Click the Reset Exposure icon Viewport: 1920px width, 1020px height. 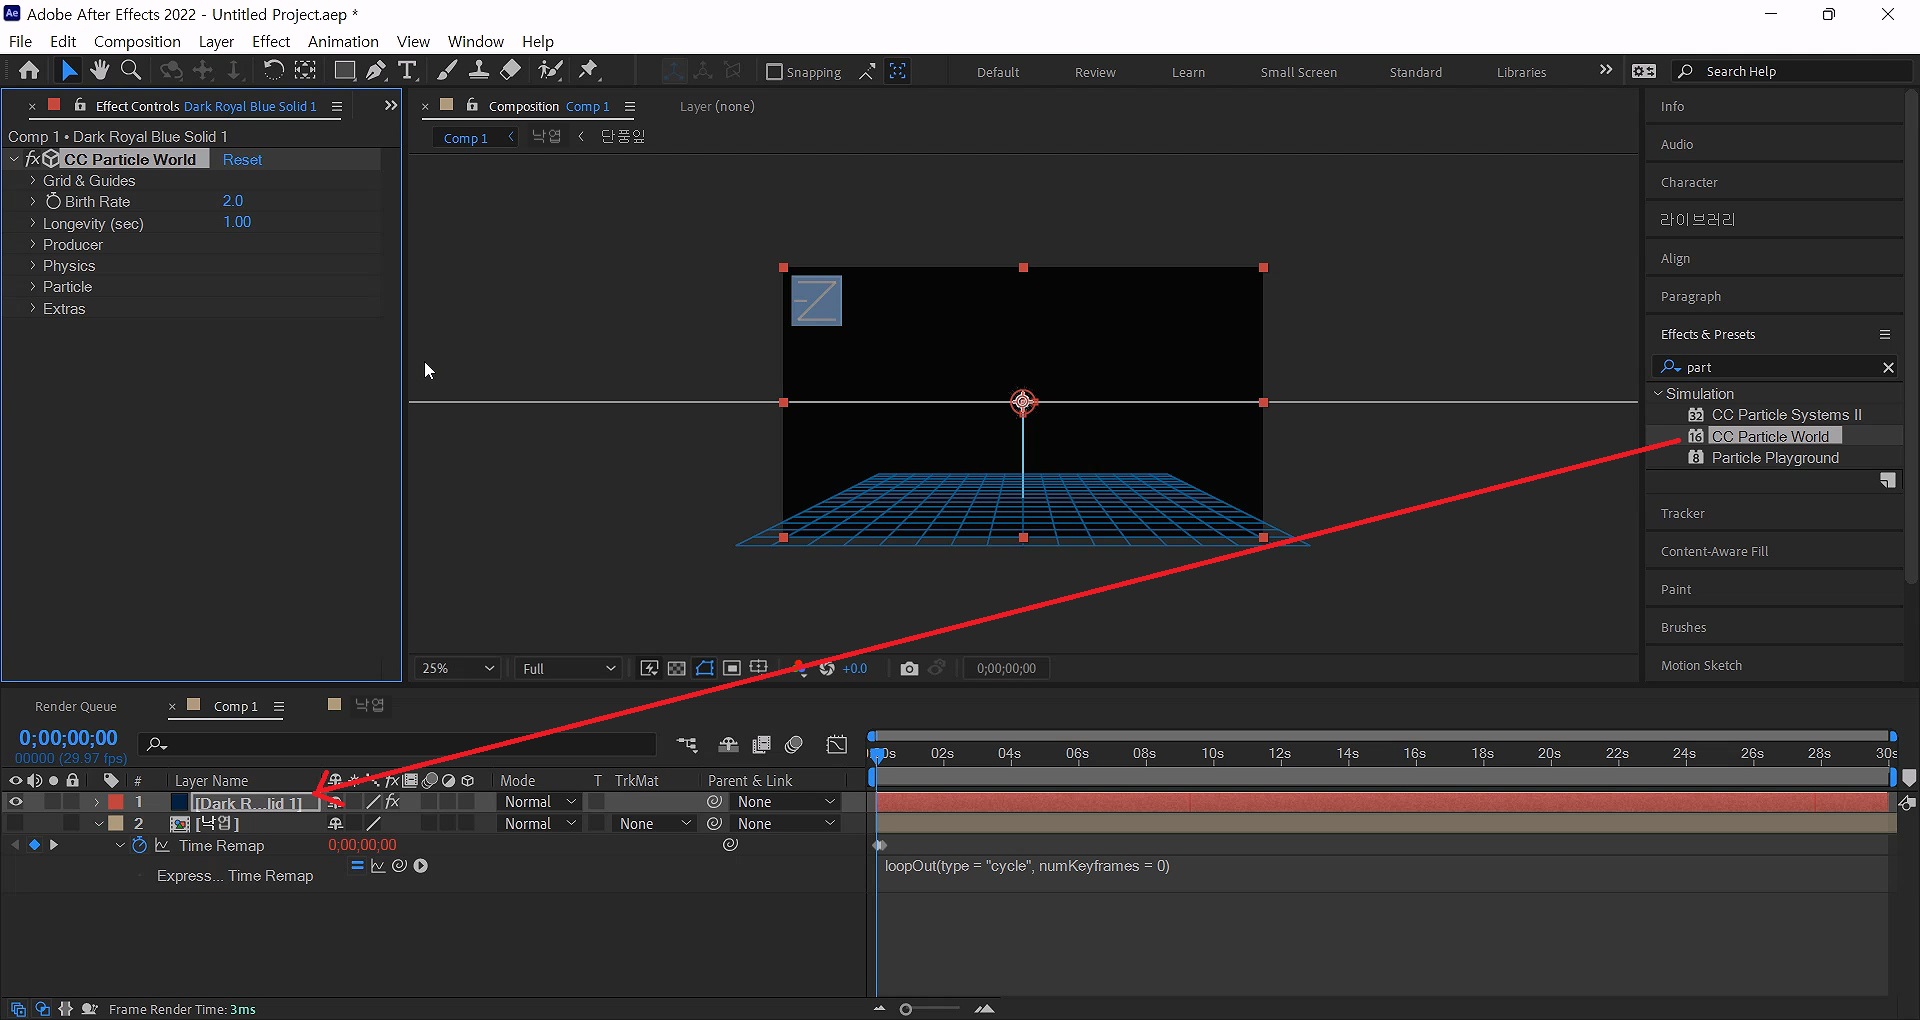(827, 668)
